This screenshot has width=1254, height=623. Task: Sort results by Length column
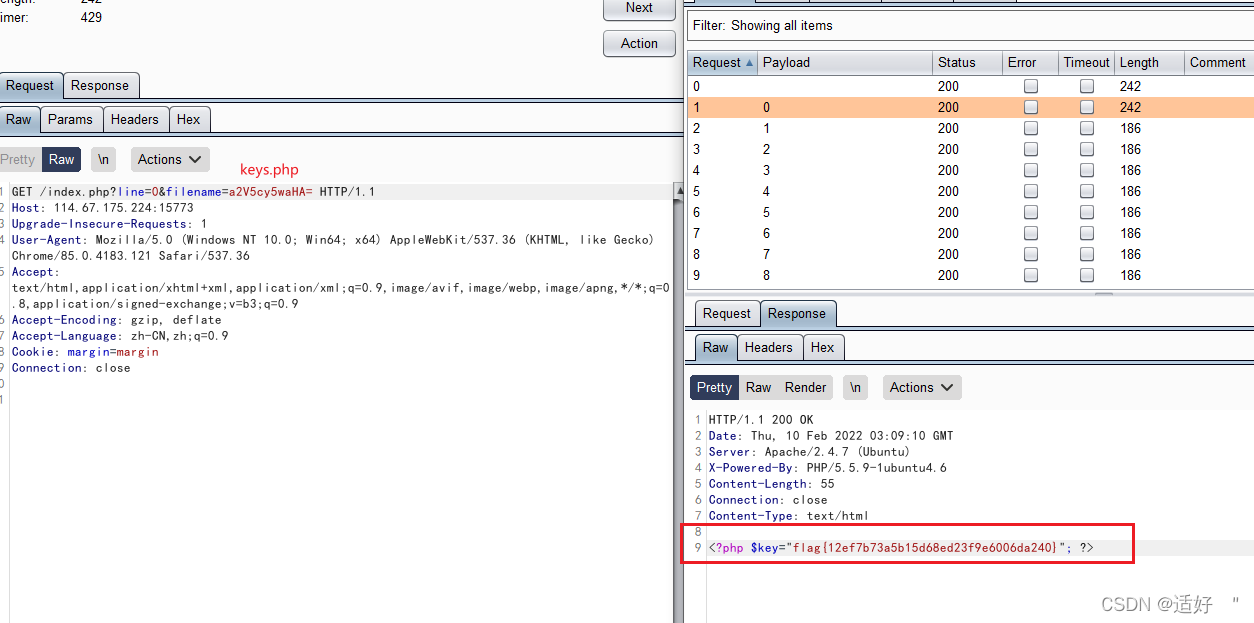pyautogui.click(x=1149, y=62)
